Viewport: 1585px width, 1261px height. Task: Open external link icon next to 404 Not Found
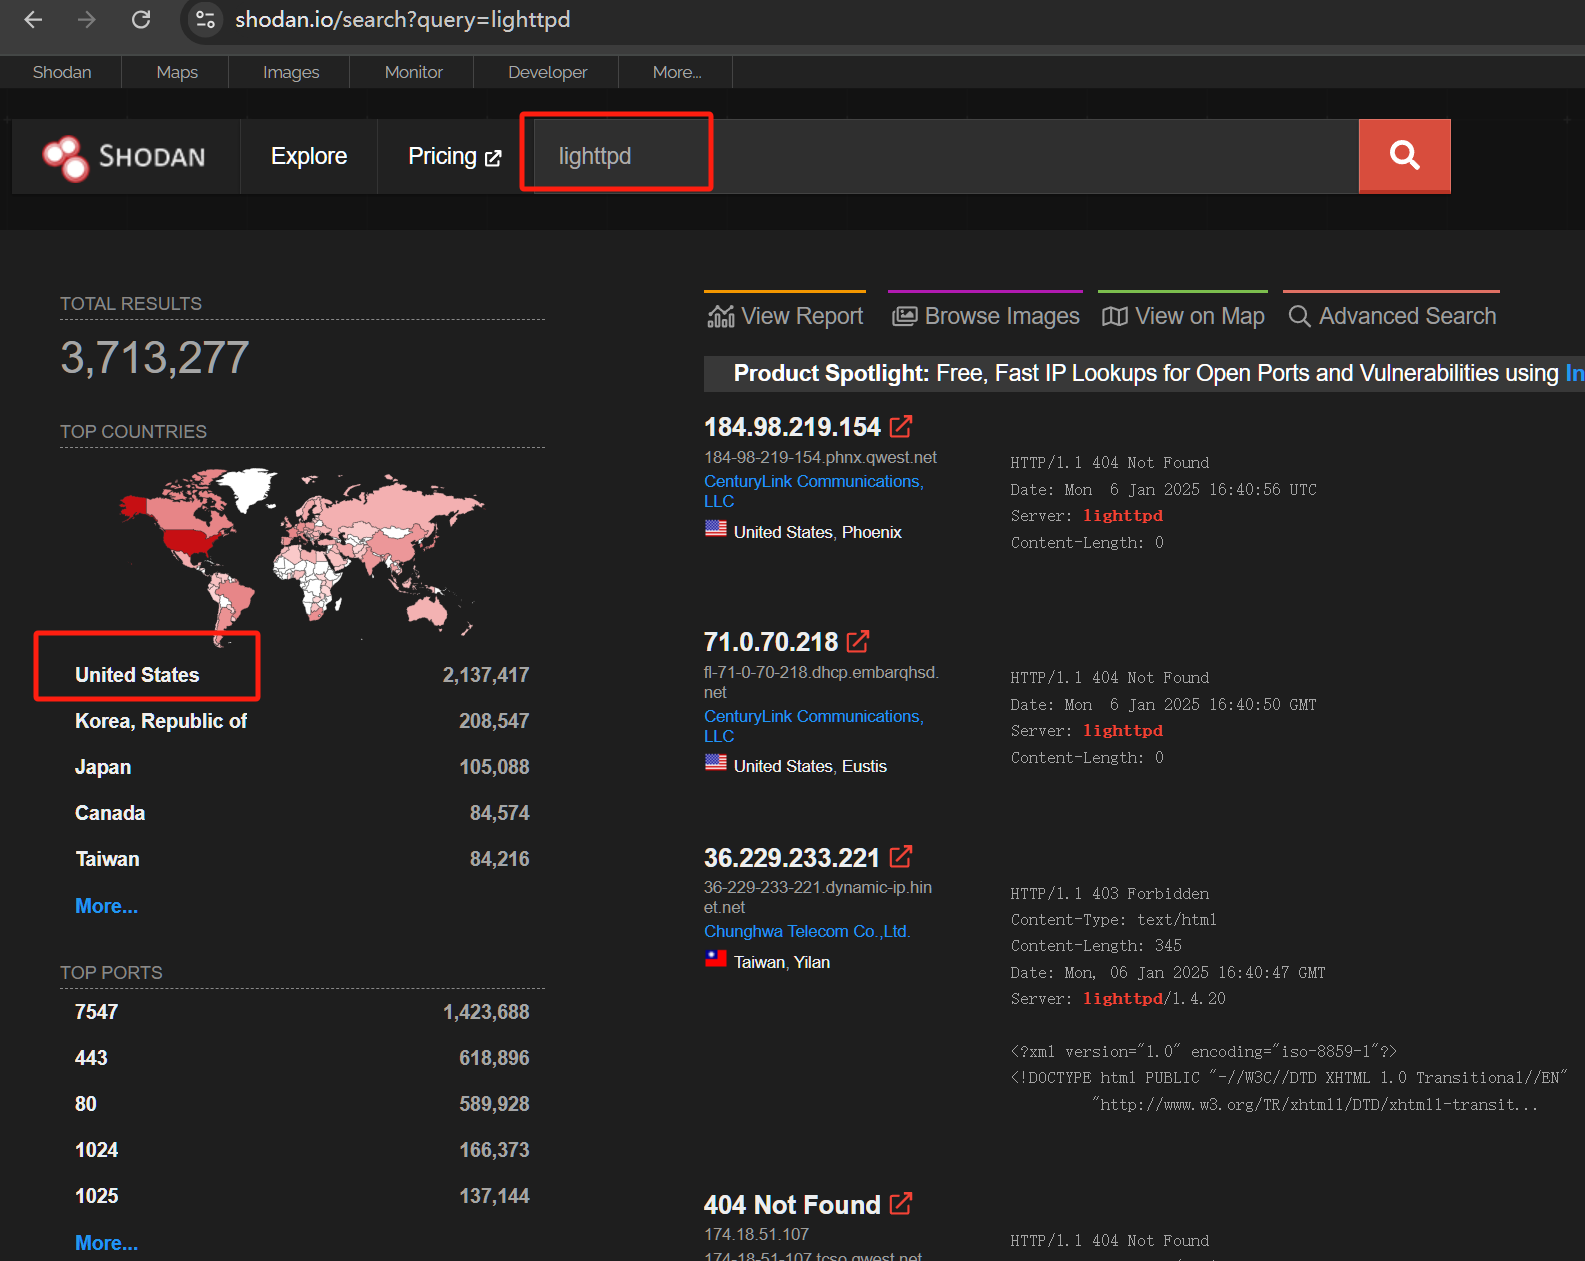[901, 1204]
